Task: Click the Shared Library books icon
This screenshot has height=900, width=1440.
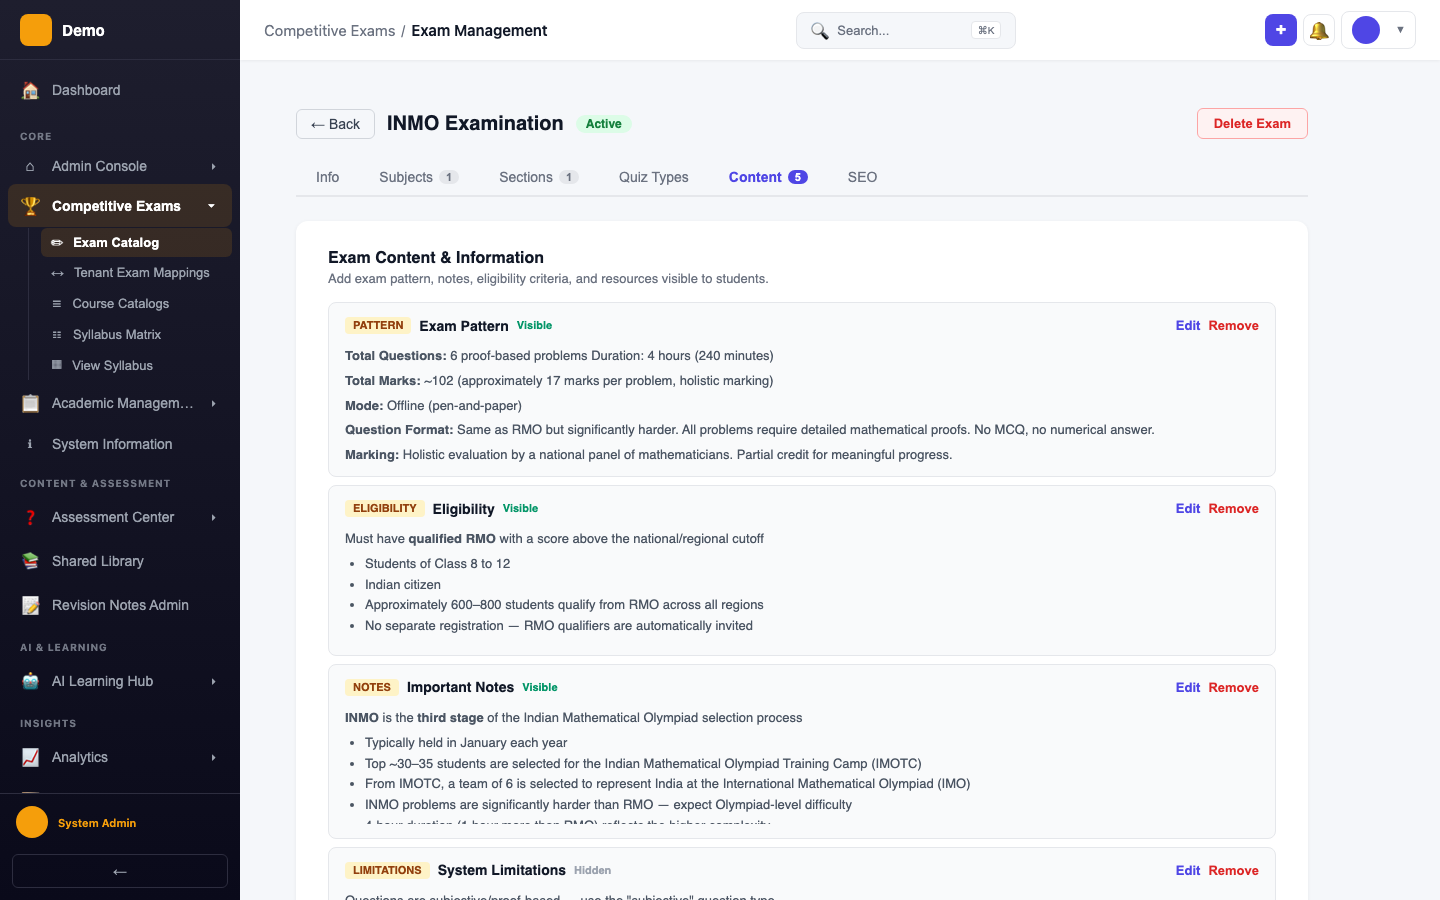Action: [x=31, y=561]
